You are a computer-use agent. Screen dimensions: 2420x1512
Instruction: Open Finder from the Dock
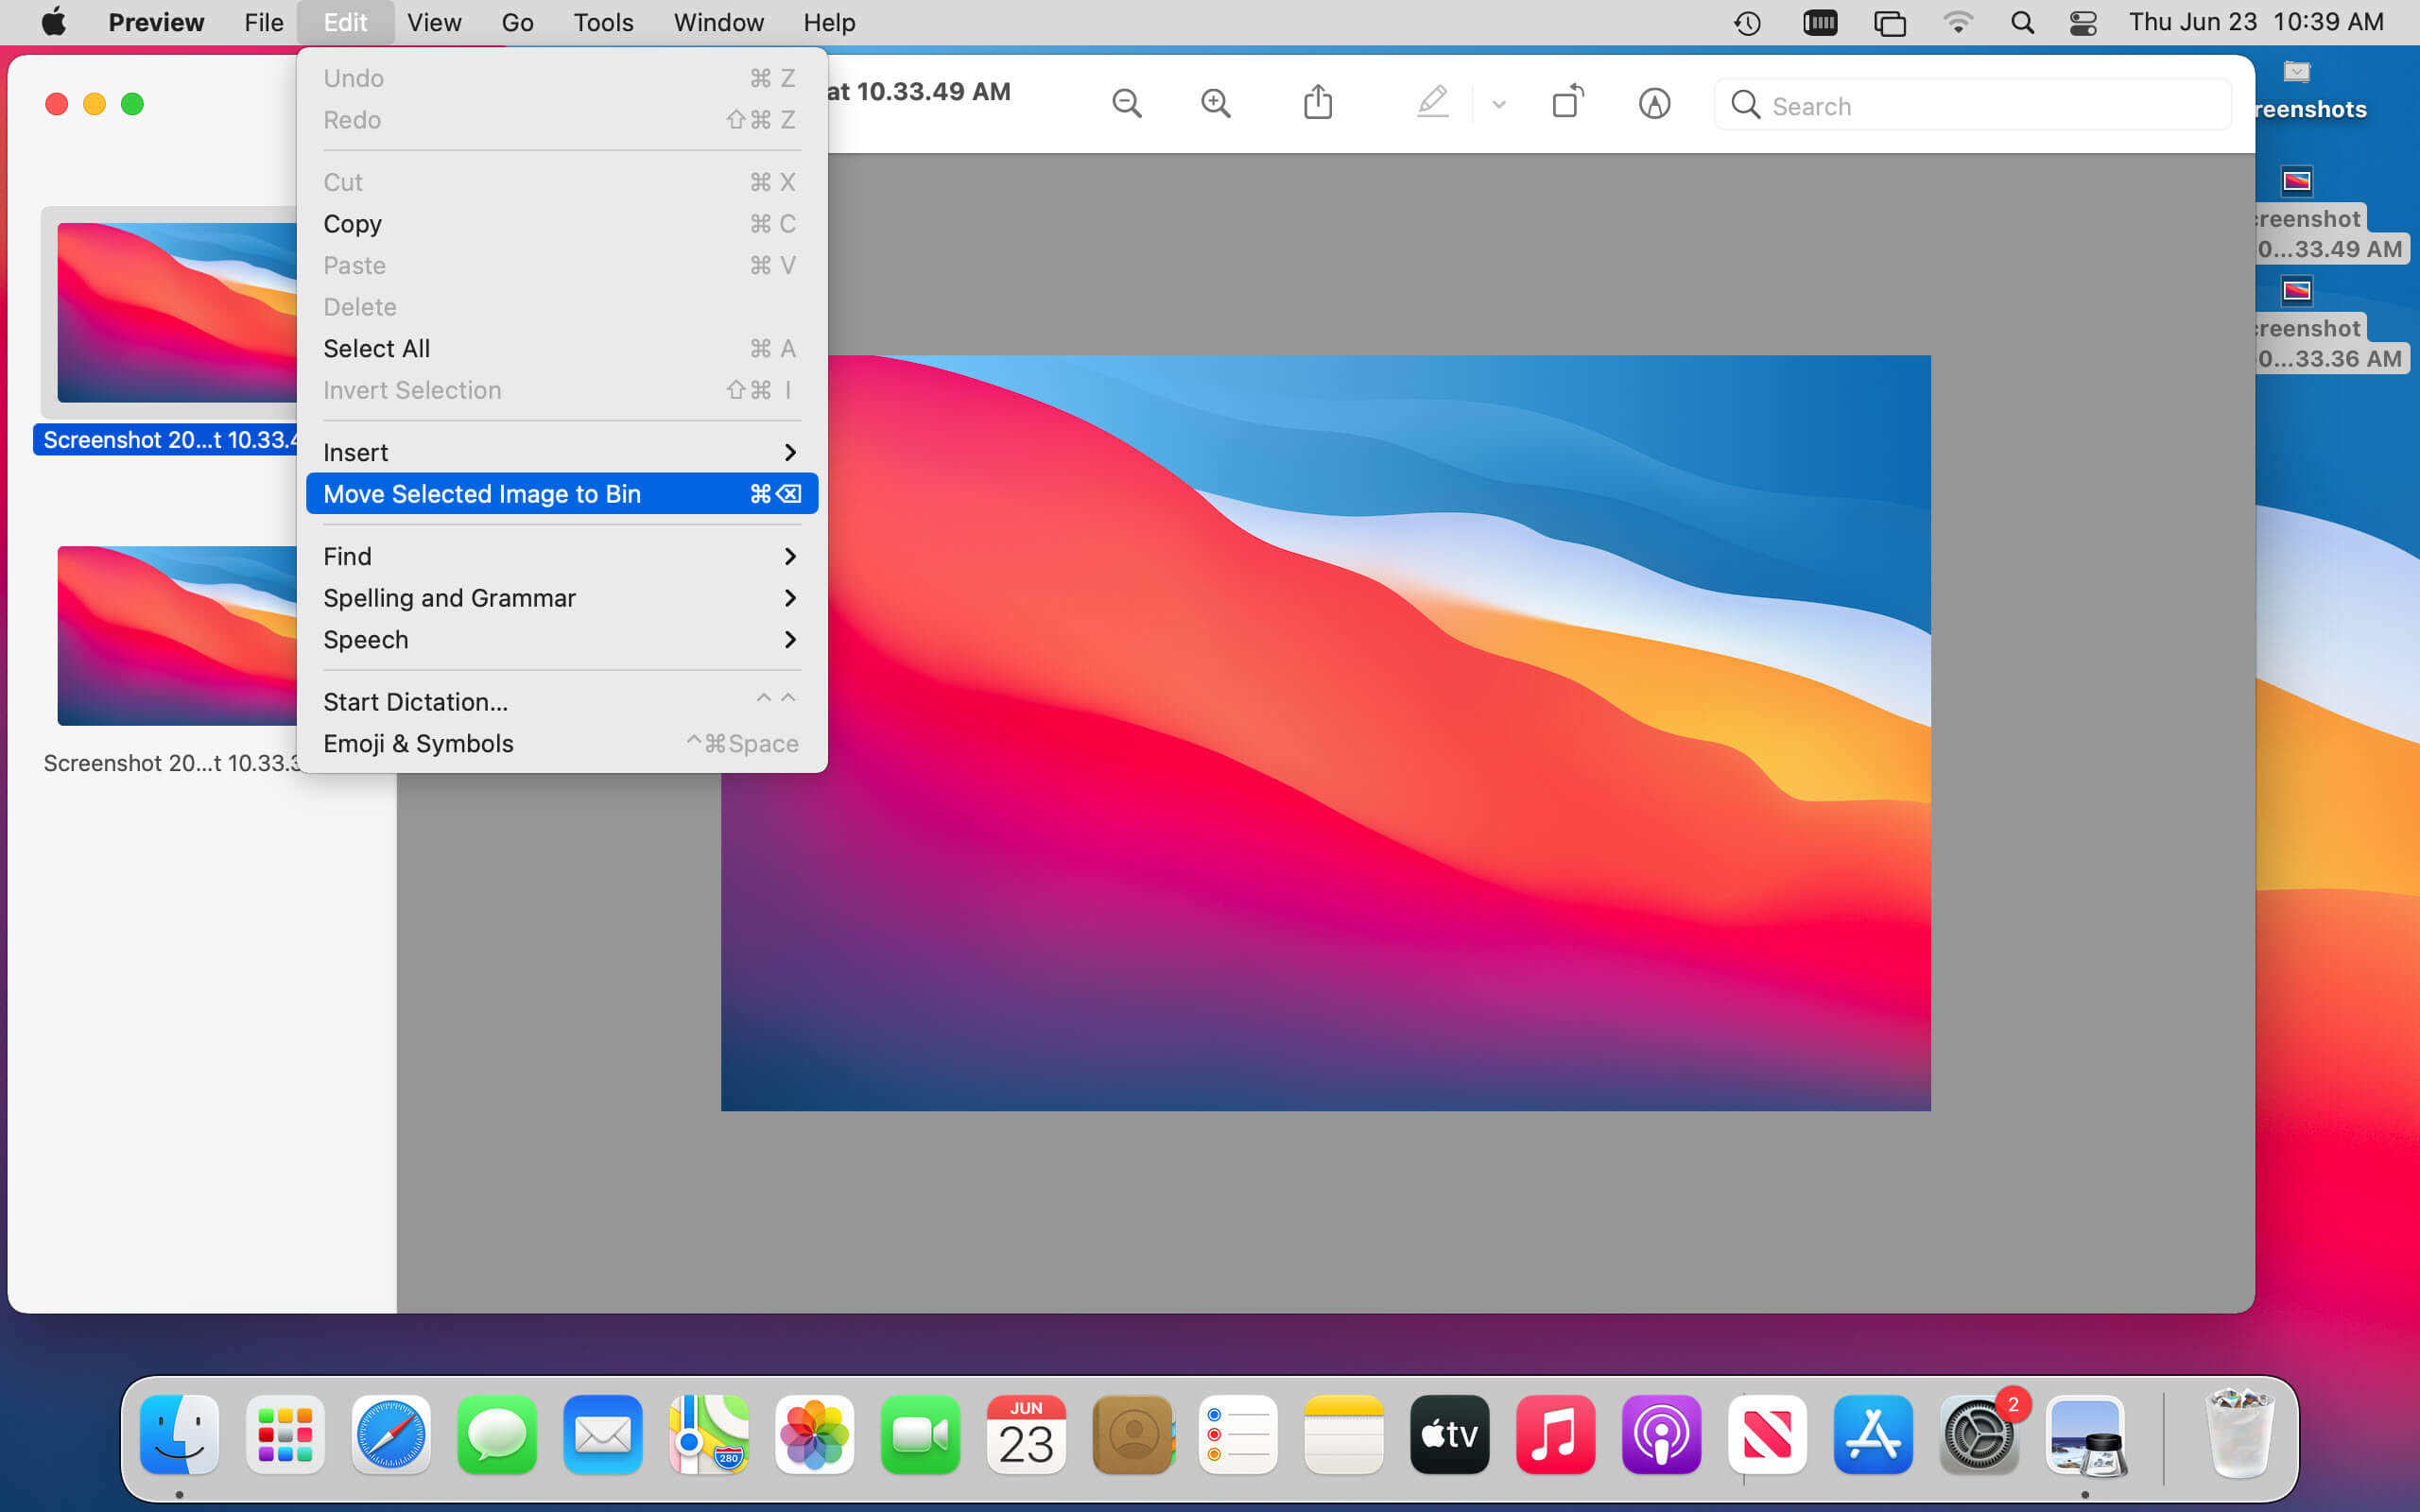coord(179,1435)
